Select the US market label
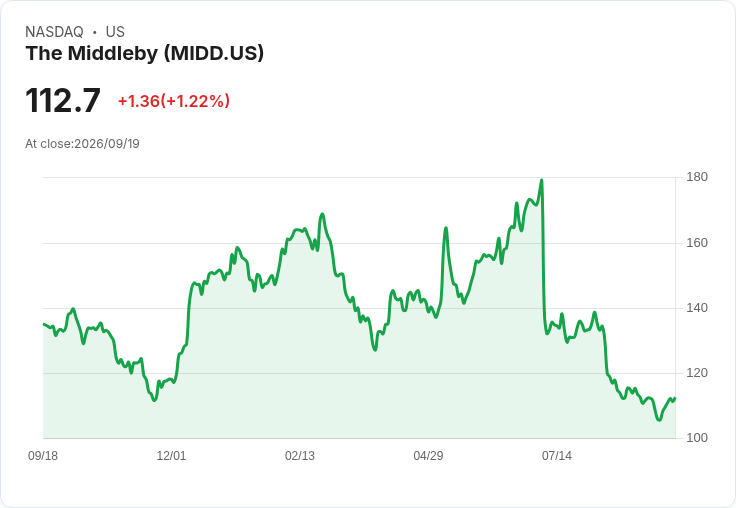Image resolution: width=736 pixels, height=508 pixels. pyautogui.click(x=115, y=32)
